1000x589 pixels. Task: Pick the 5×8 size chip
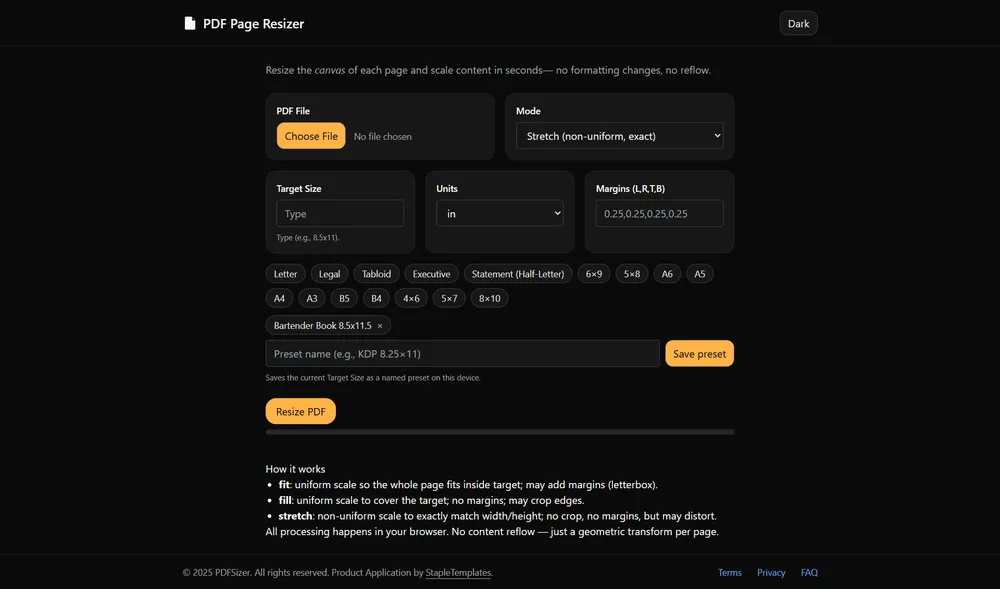point(631,274)
